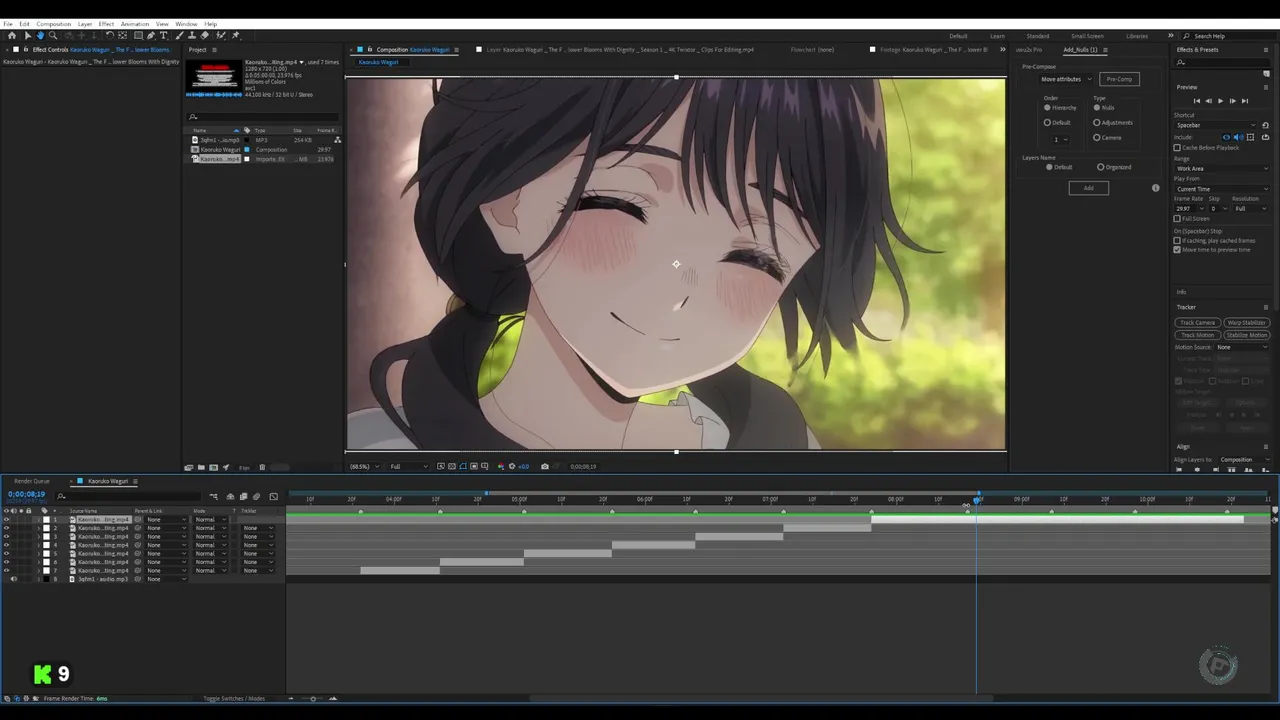Open the Window menu

coord(186,24)
